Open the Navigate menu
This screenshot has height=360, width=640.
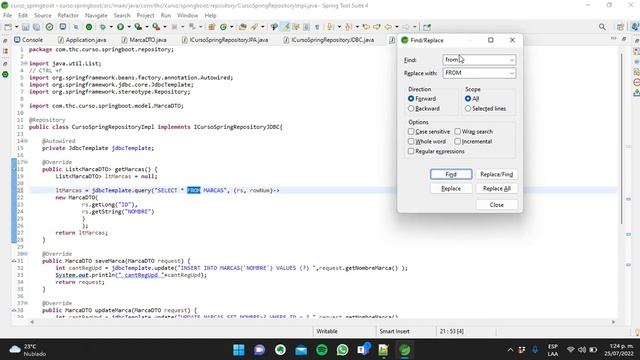coord(96,16)
